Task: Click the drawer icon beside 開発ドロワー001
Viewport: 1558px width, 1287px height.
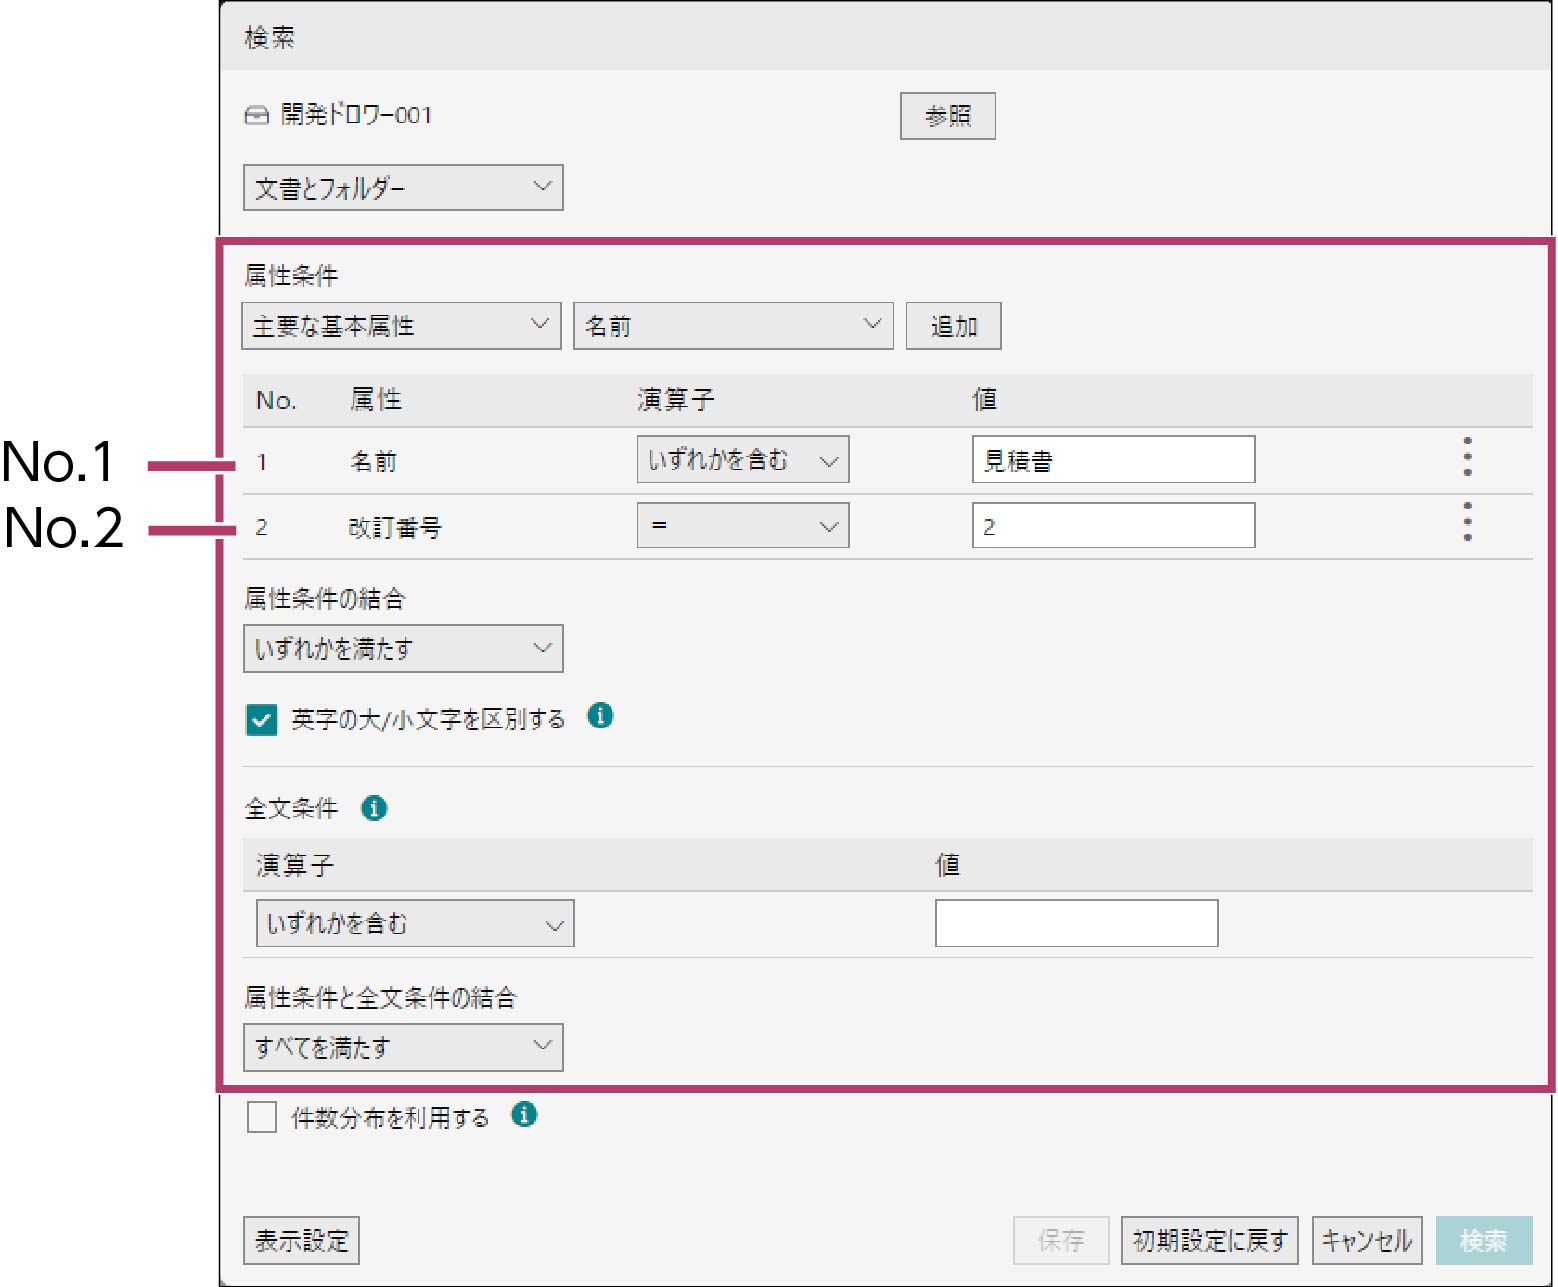Action: click(257, 115)
